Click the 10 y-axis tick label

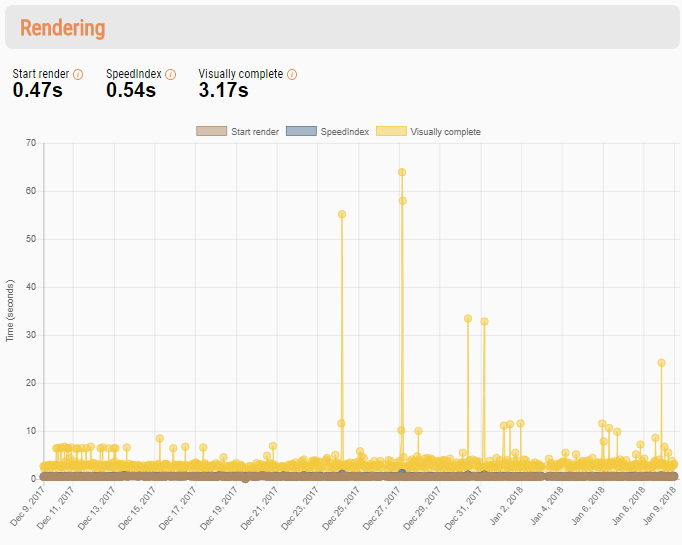(31, 431)
